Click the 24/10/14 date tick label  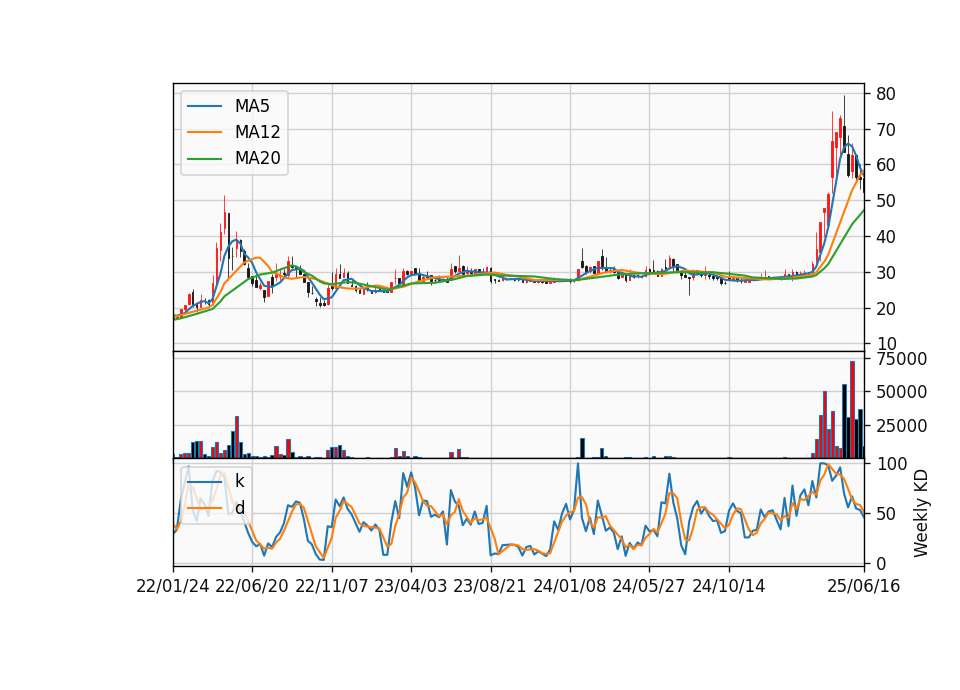(729, 586)
